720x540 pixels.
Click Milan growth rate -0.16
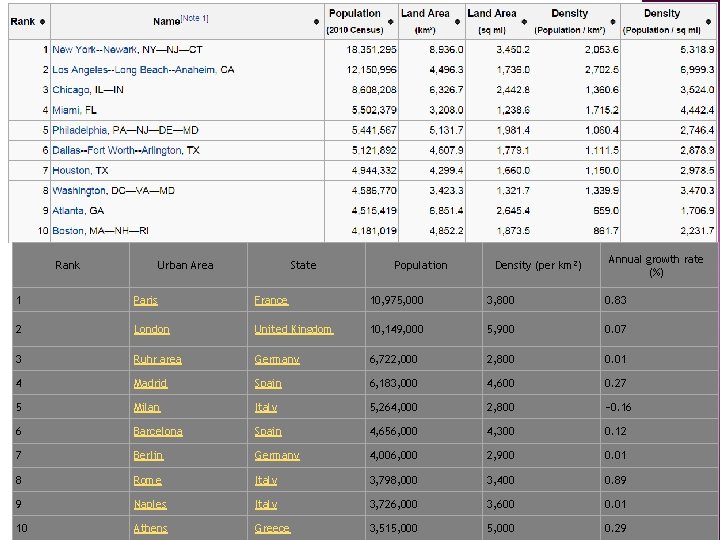618,407
